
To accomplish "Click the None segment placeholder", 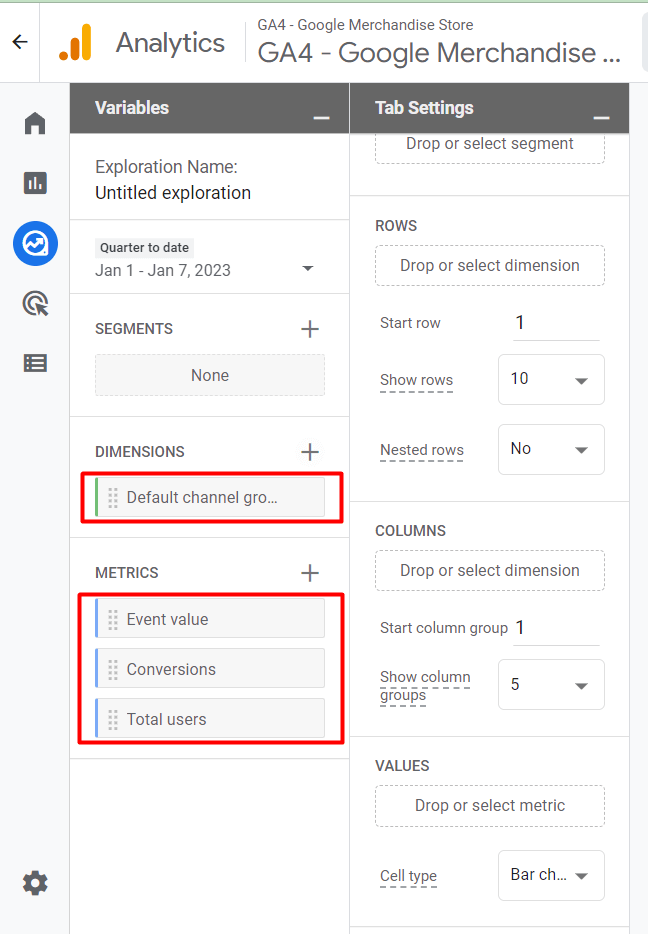I will click(x=210, y=375).
